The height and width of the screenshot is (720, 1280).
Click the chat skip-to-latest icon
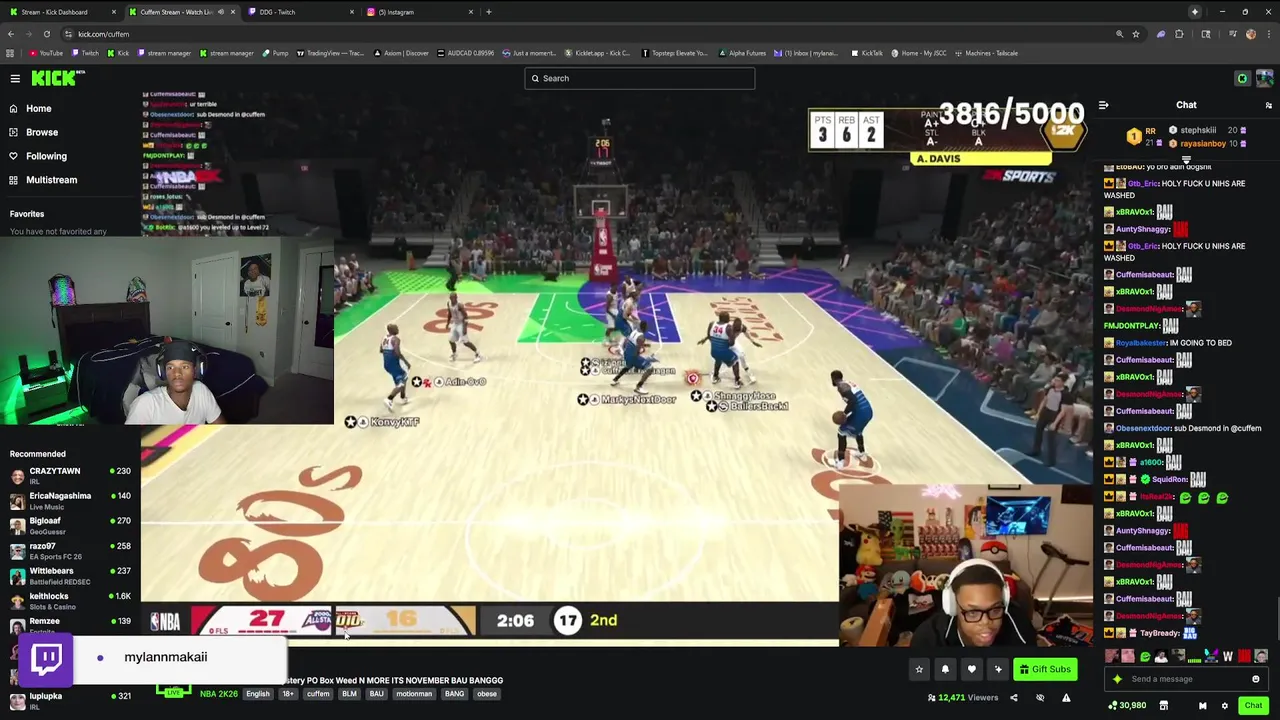(1202, 706)
